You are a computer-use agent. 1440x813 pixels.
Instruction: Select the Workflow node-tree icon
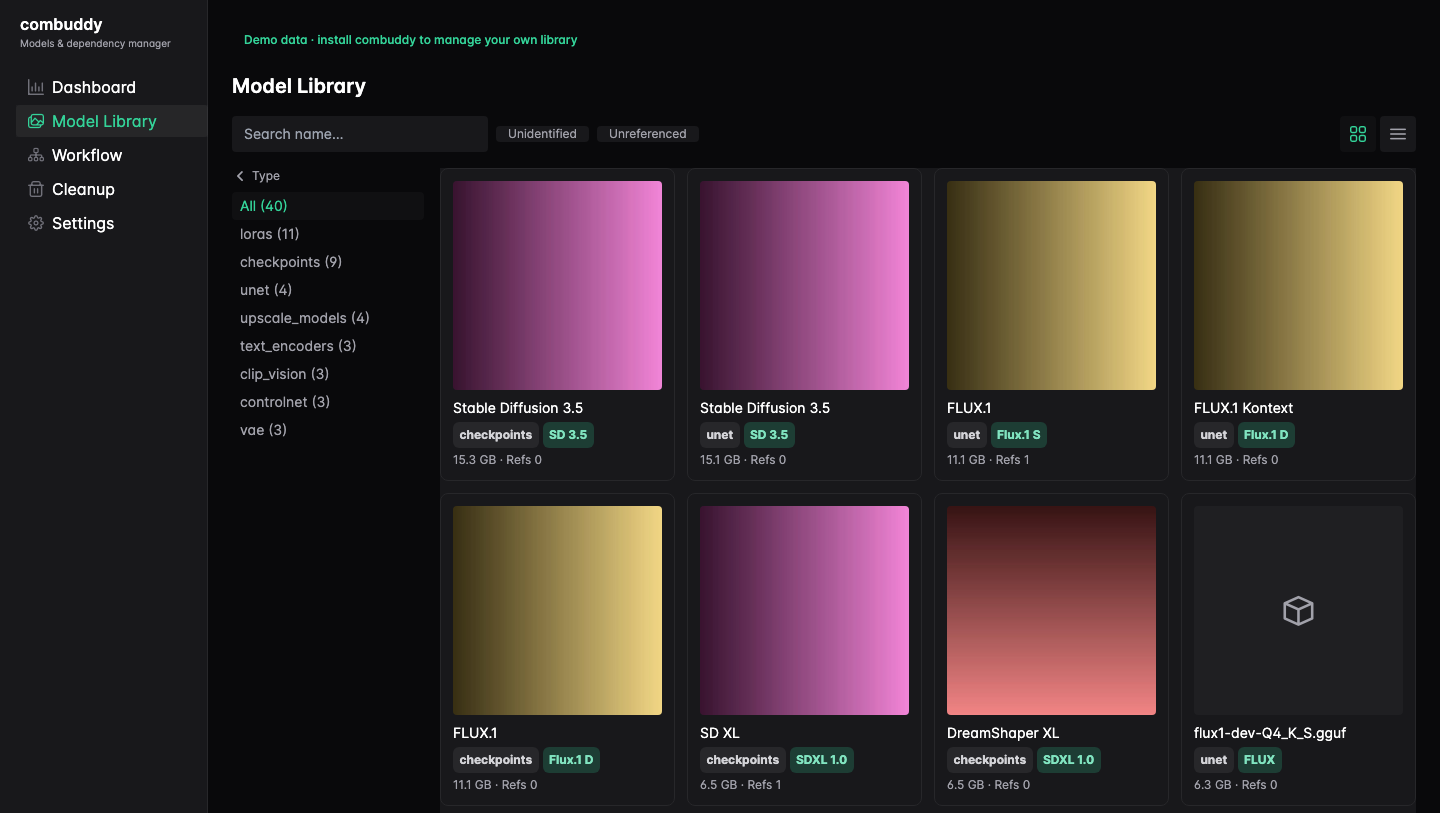36,155
